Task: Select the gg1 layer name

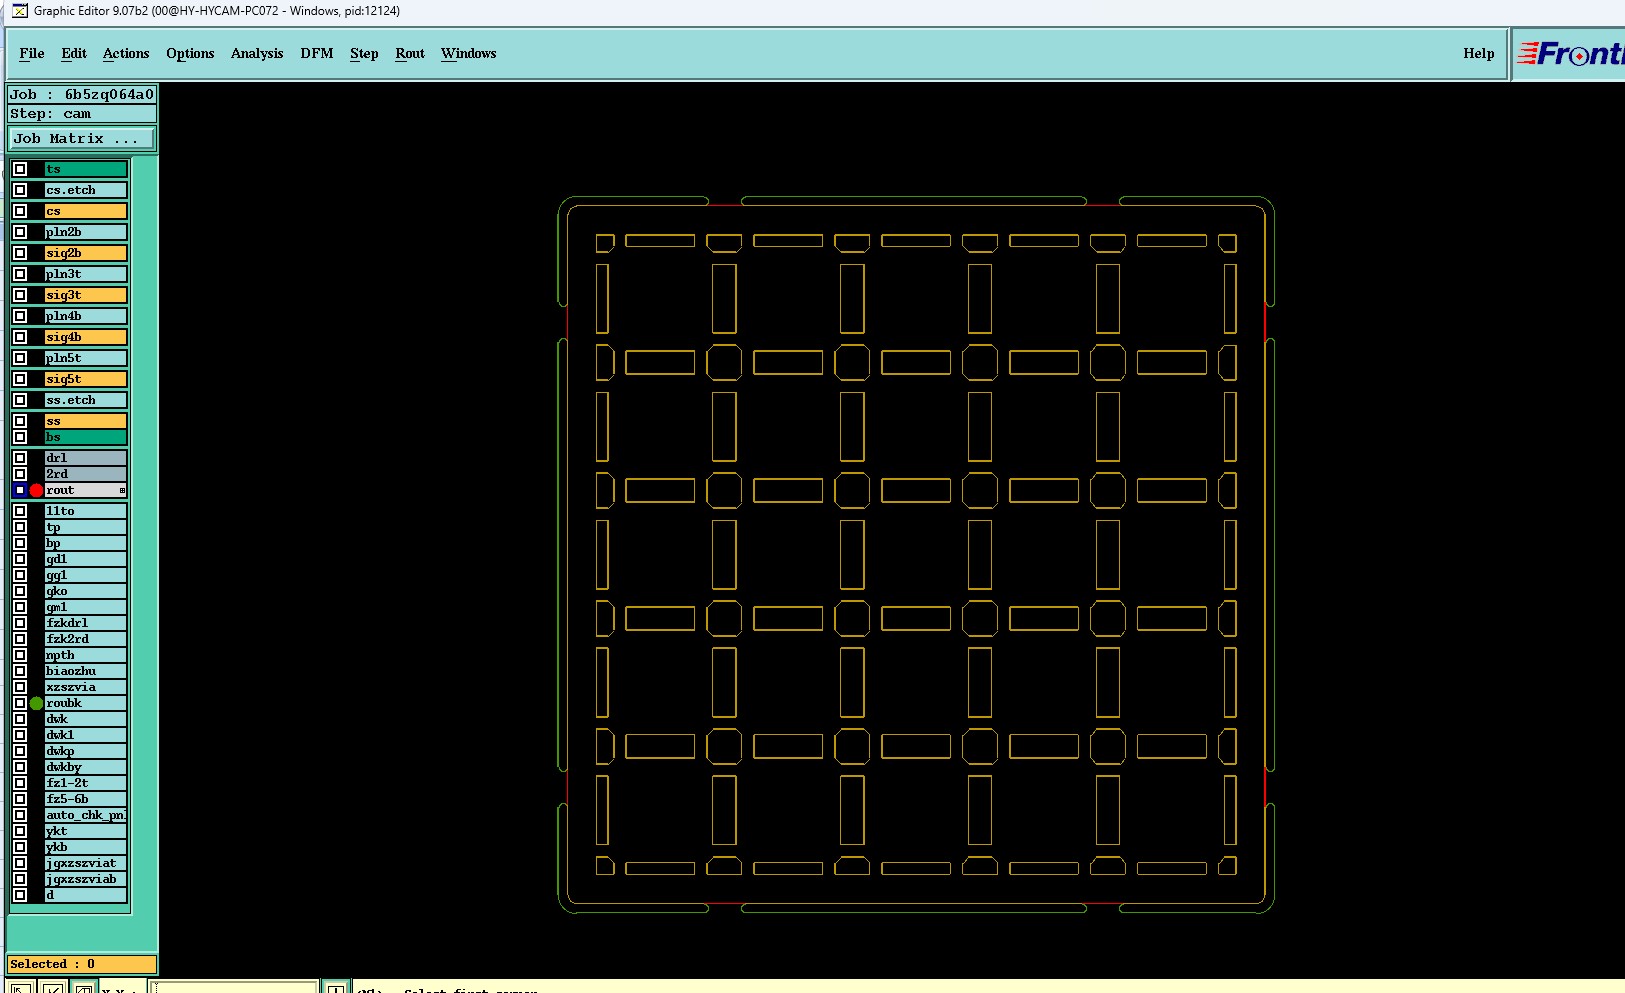Action: point(86,575)
